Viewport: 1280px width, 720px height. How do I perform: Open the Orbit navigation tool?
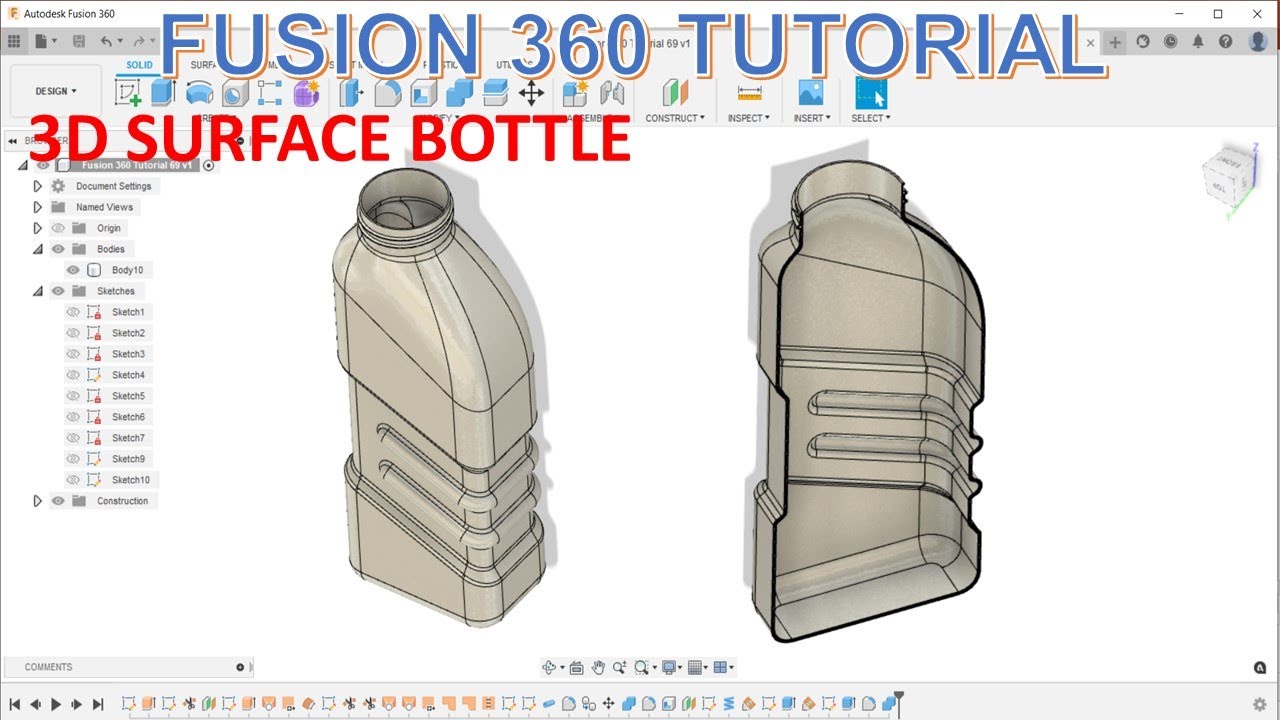[x=549, y=667]
